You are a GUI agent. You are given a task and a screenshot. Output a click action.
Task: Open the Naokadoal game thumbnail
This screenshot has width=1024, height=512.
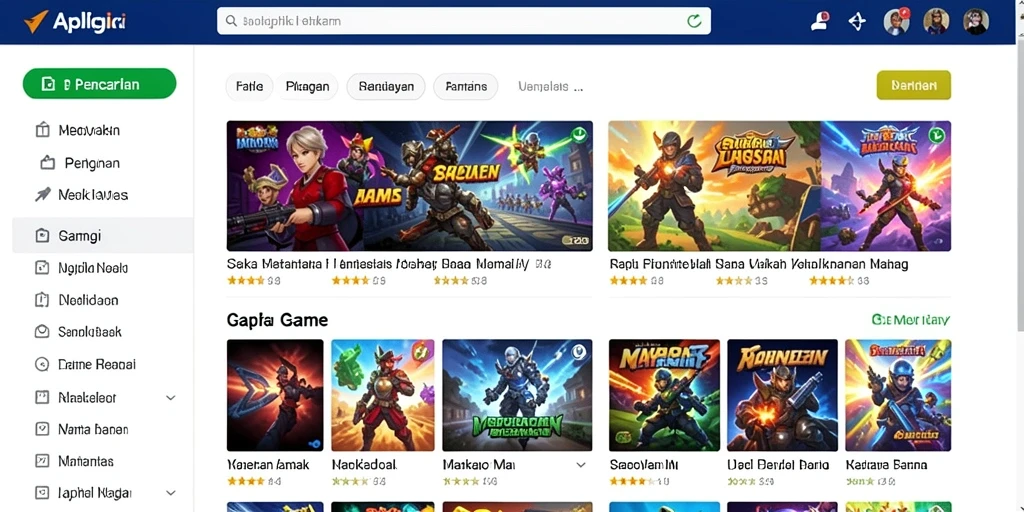coord(383,395)
